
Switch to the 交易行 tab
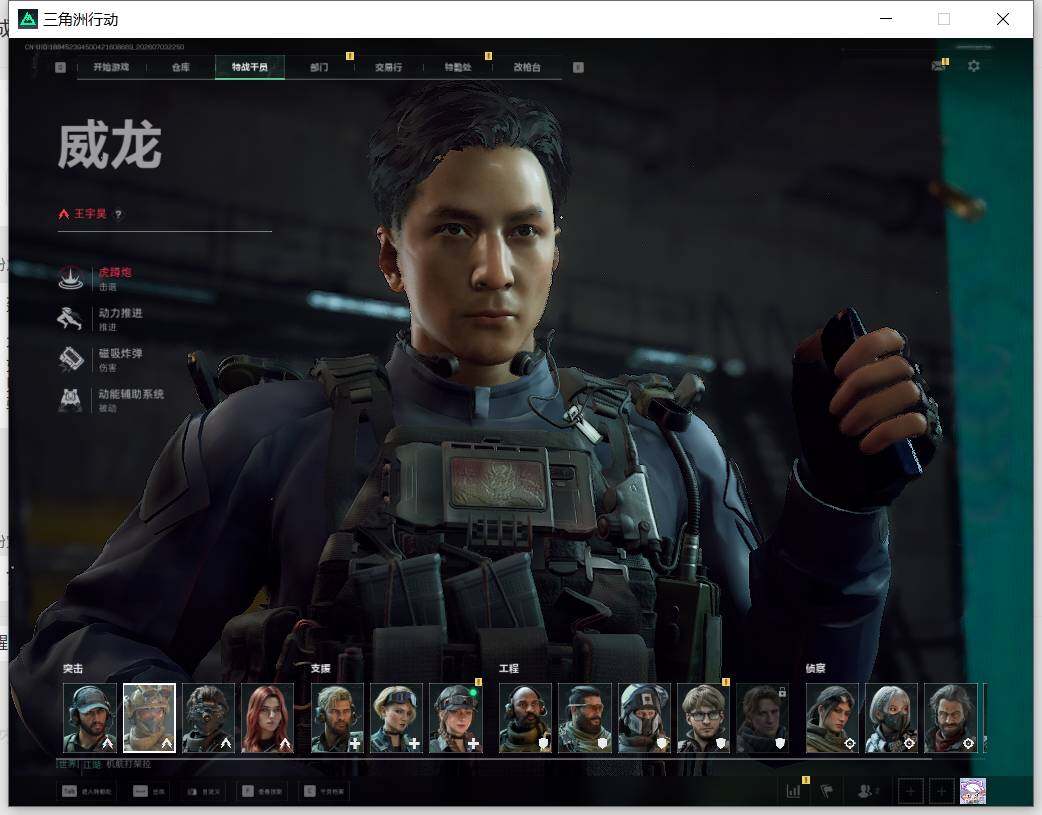[388, 67]
